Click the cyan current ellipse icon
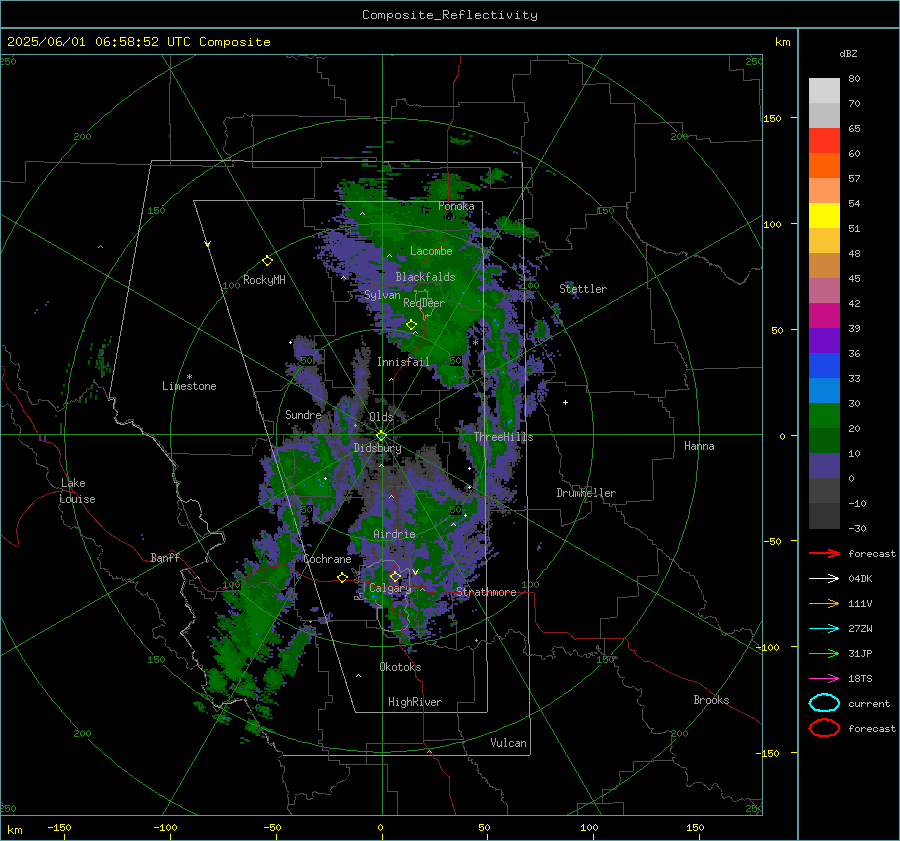 [x=824, y=703]
